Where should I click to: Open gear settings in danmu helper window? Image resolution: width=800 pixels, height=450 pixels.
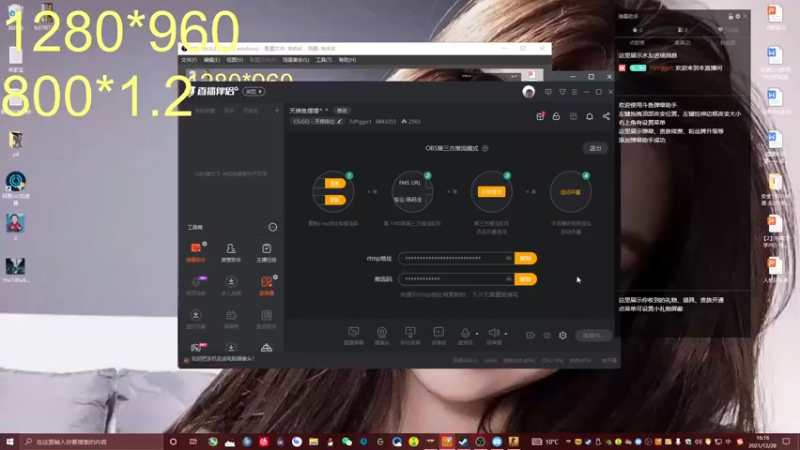738,16
